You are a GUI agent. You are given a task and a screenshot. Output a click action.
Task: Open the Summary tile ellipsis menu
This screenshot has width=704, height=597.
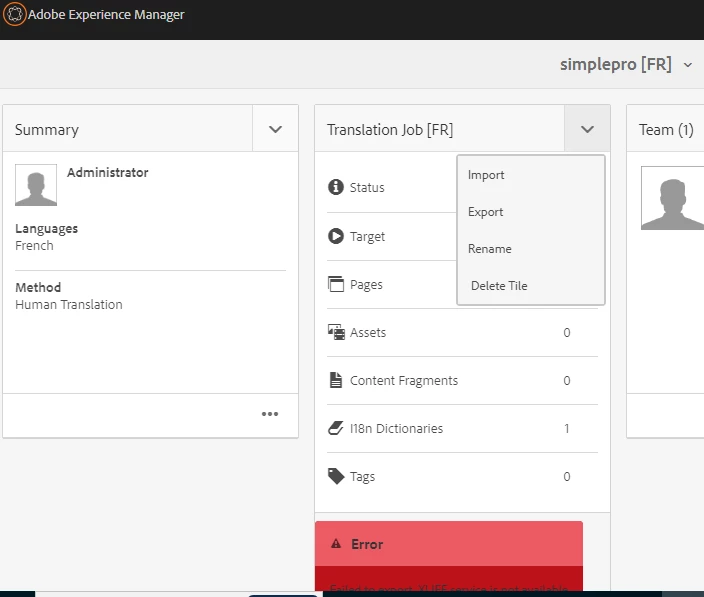[x=270, y=413]
